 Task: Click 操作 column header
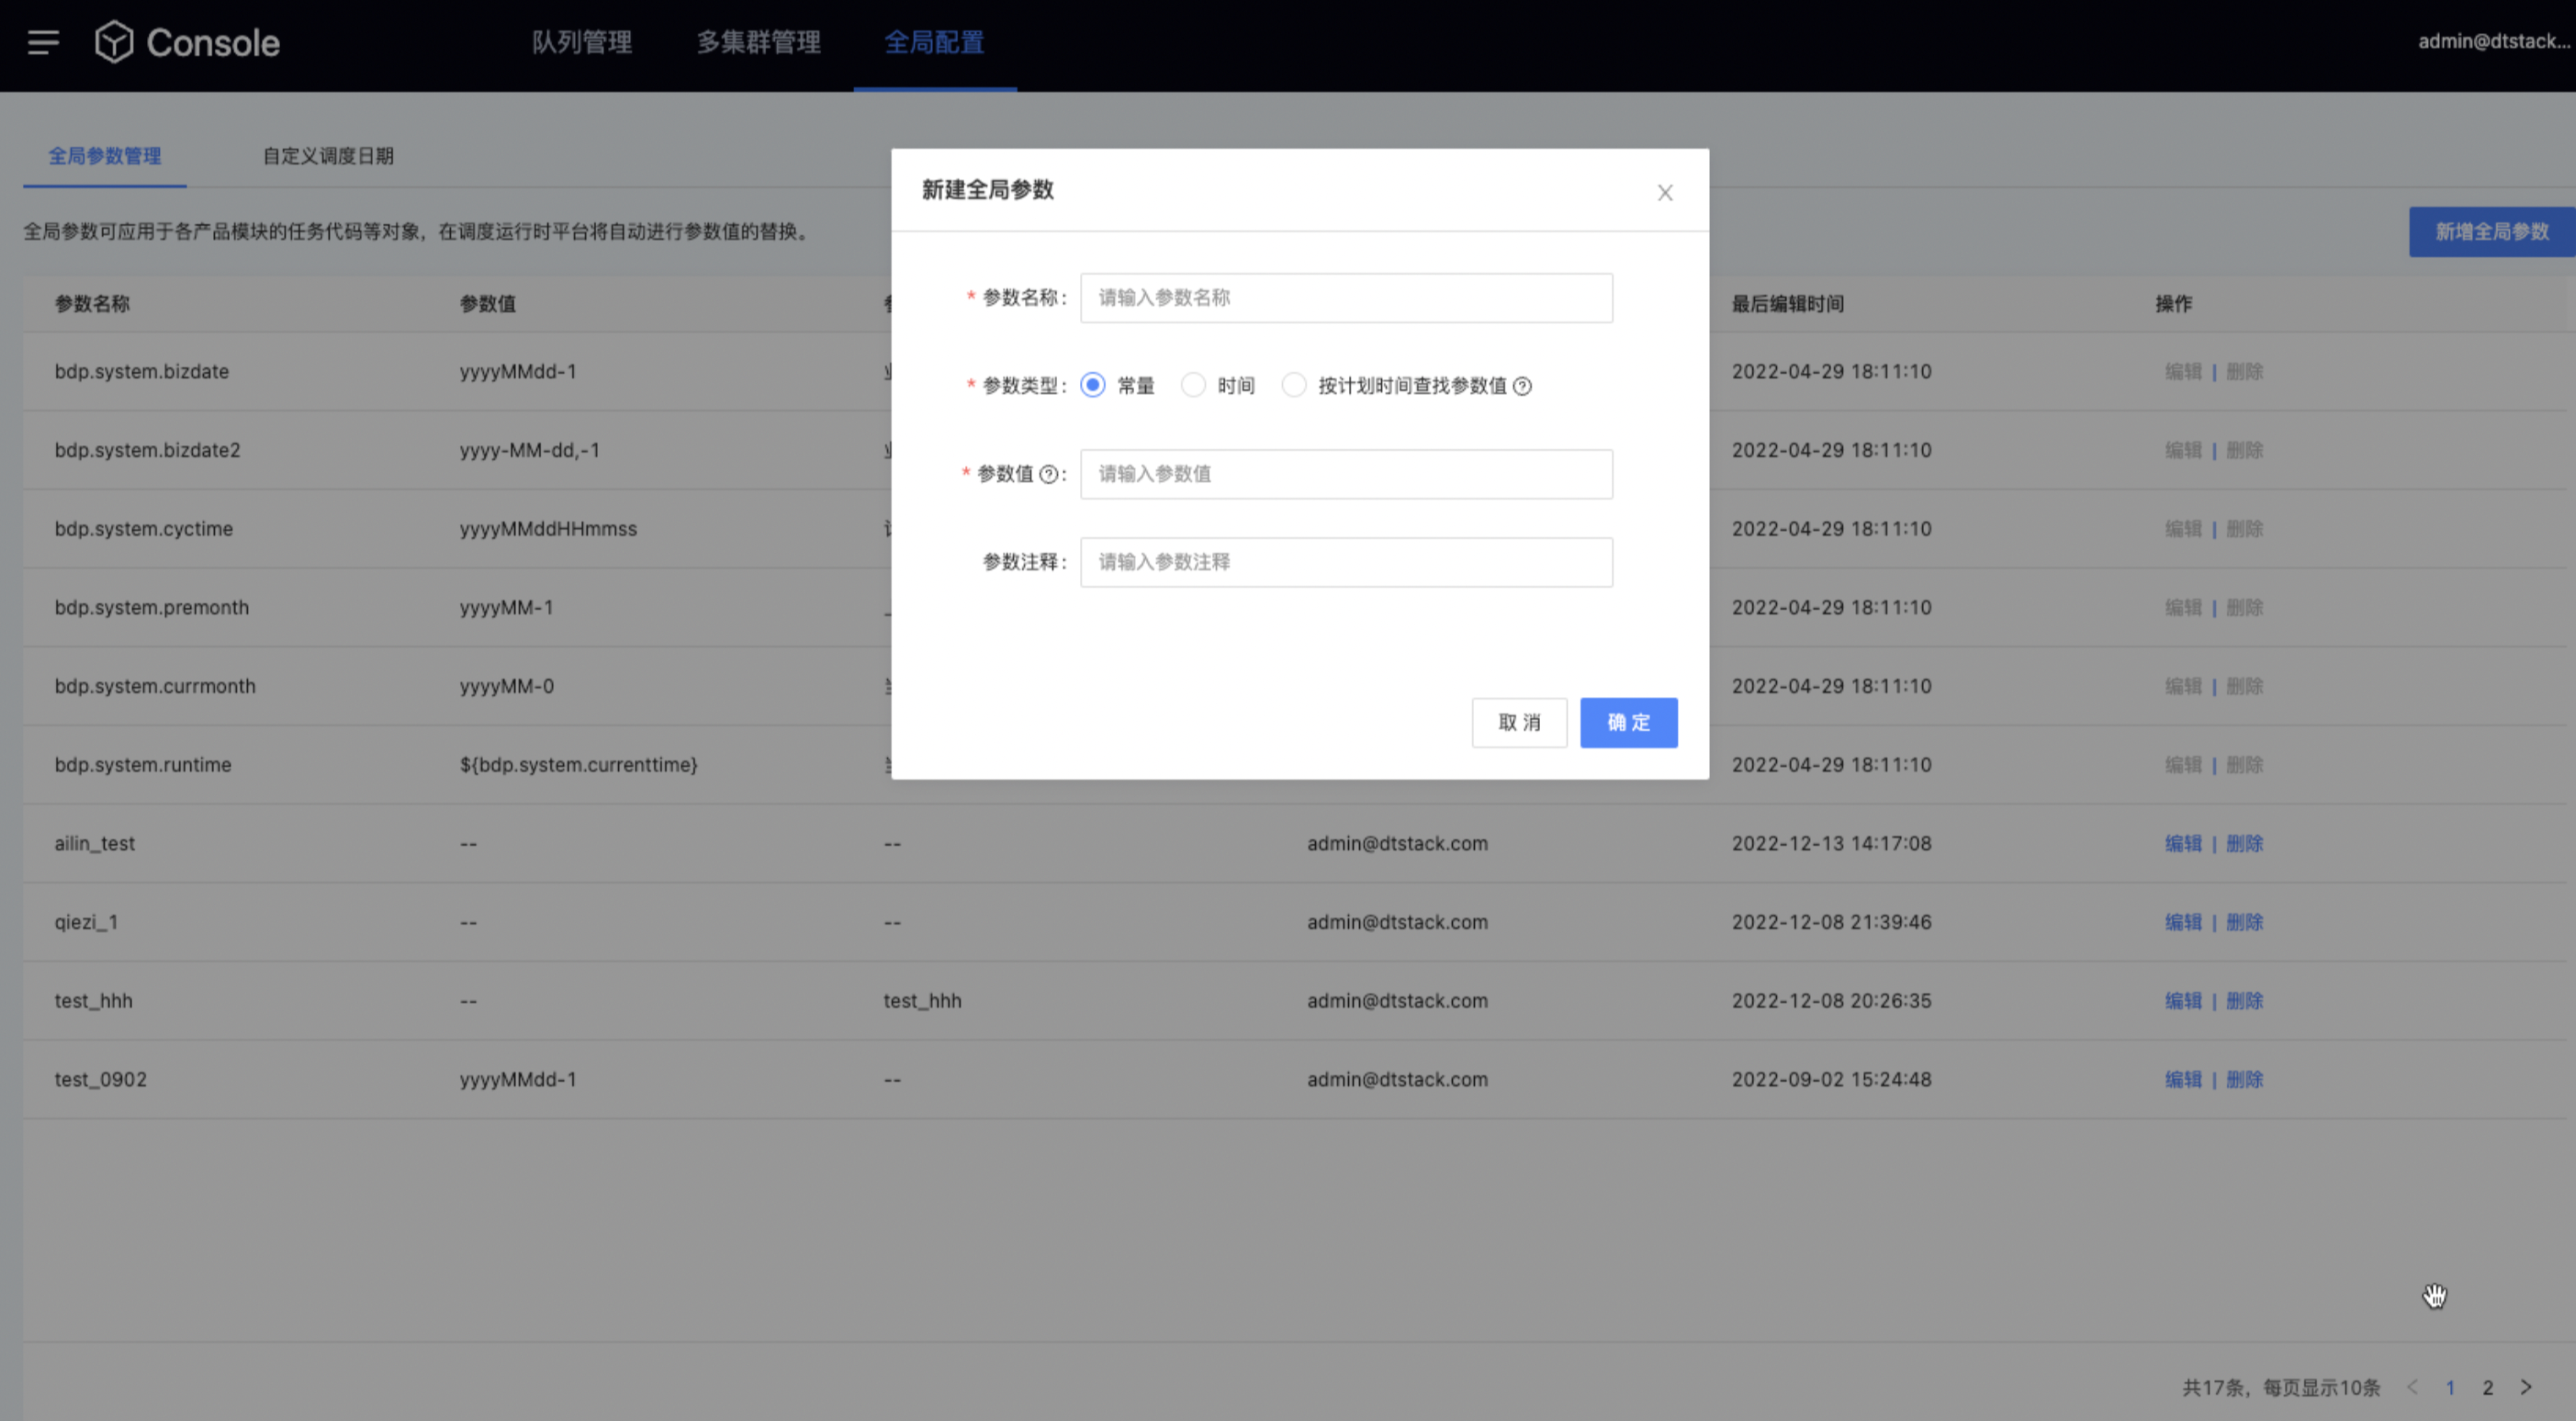(x=2173, y=304)
